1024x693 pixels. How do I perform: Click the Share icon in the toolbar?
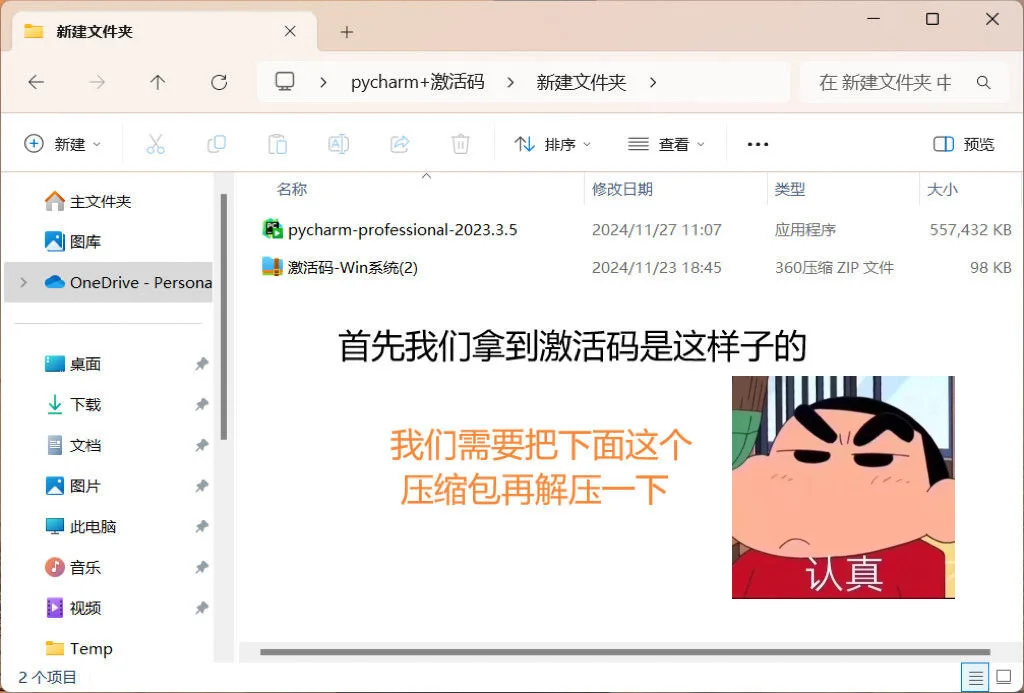pyautogui.click(x=400, y=144)
